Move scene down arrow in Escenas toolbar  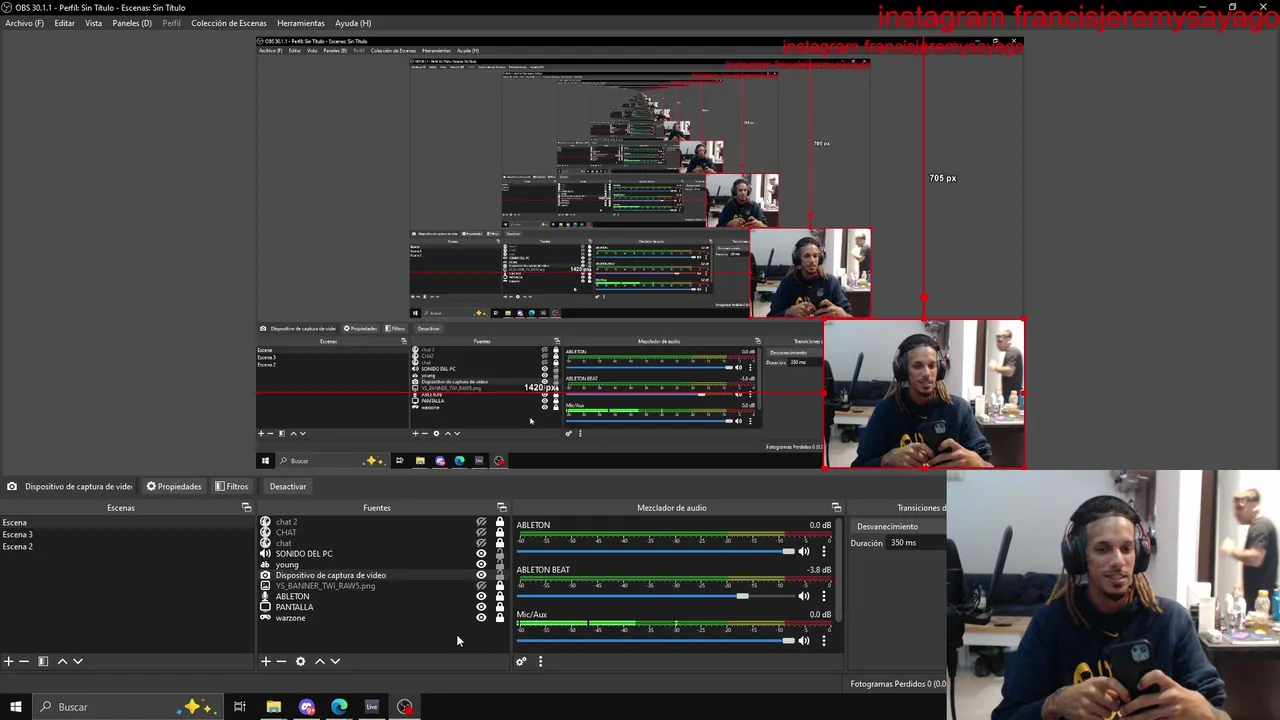click(78, 661)
